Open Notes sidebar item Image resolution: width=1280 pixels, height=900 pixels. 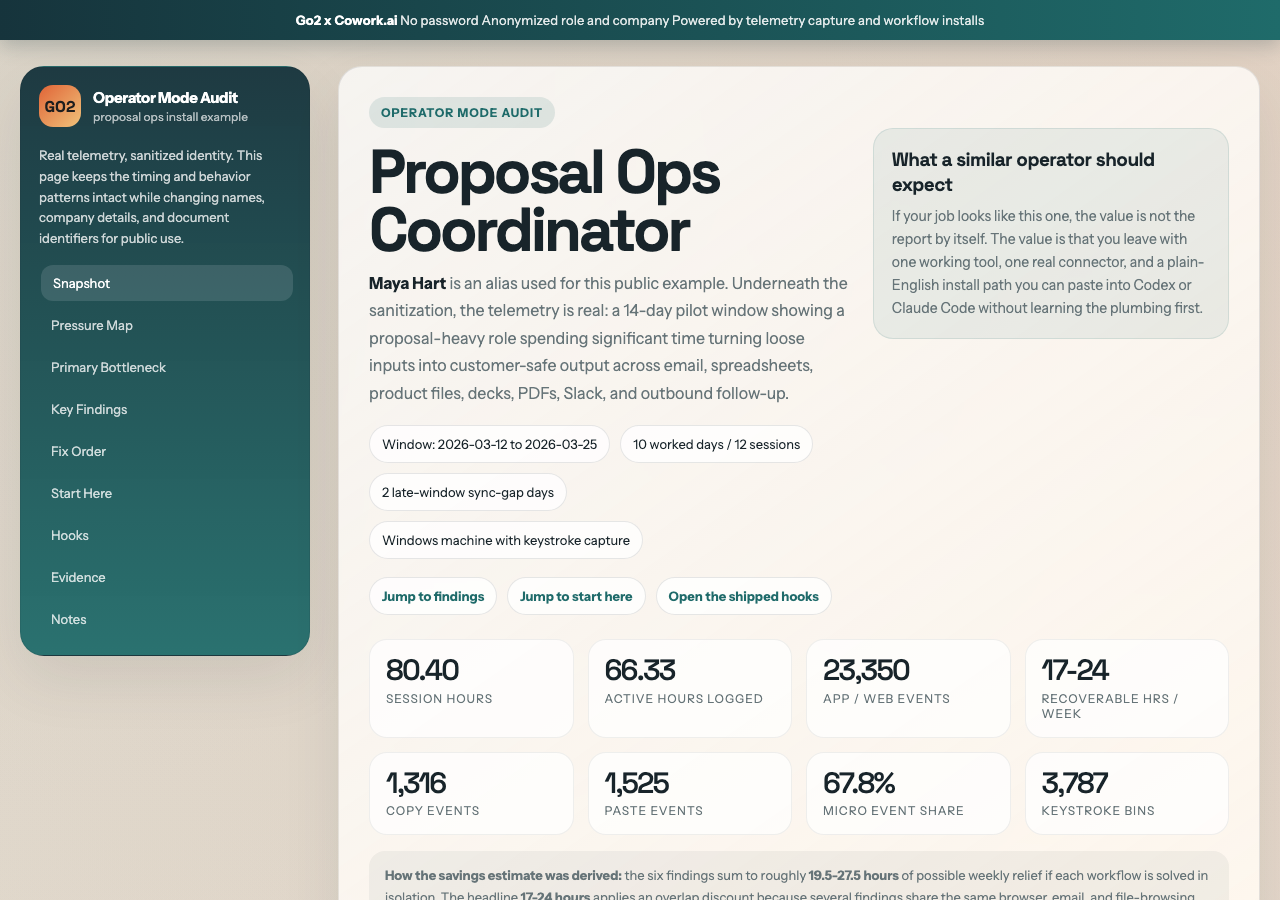[x=167, y=619]
